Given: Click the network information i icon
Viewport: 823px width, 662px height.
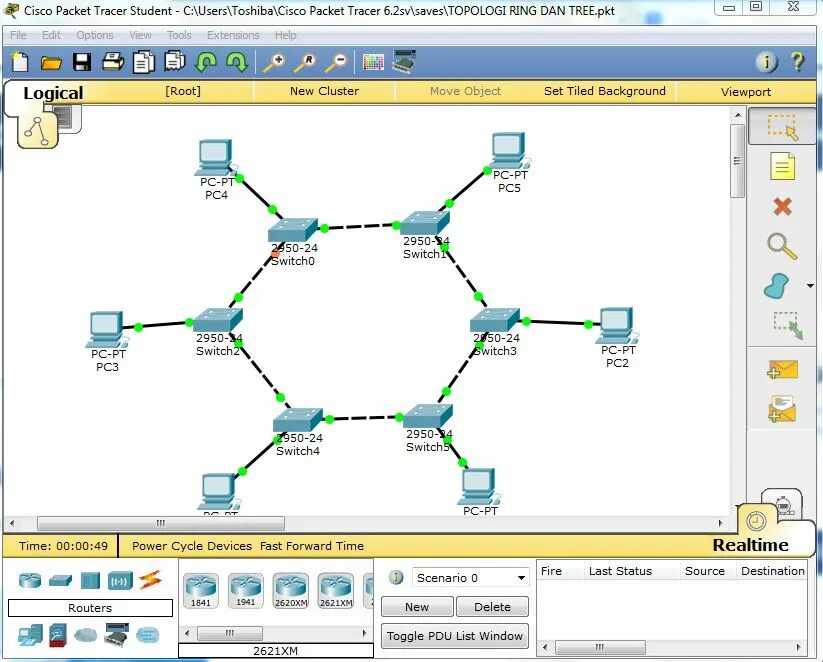Looking at the screenshot, I should click(766, 62).
